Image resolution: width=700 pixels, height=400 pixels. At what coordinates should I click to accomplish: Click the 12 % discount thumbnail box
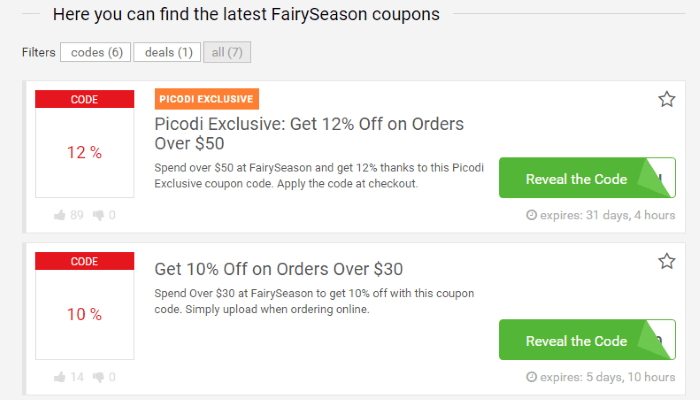point(84,153)
